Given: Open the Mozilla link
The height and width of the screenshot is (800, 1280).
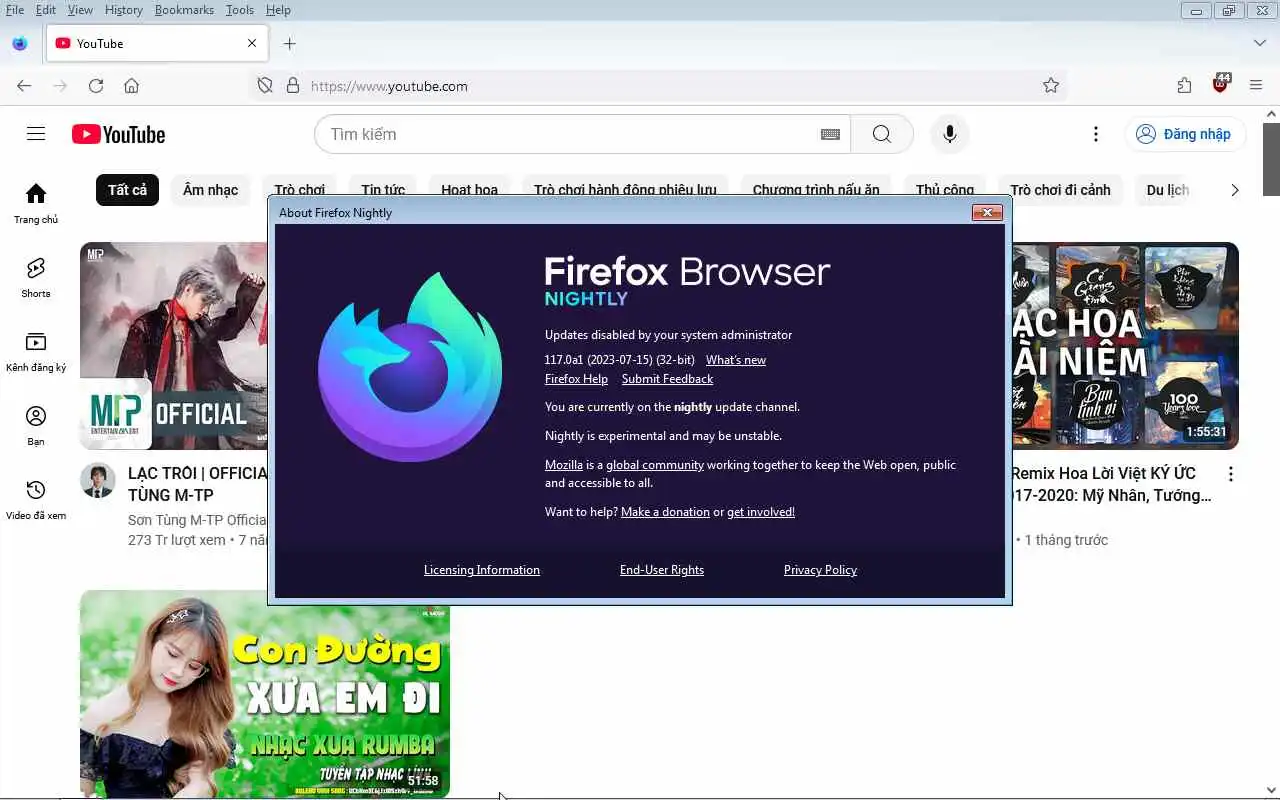Looking at the screenshot, I should pos(564,465).
